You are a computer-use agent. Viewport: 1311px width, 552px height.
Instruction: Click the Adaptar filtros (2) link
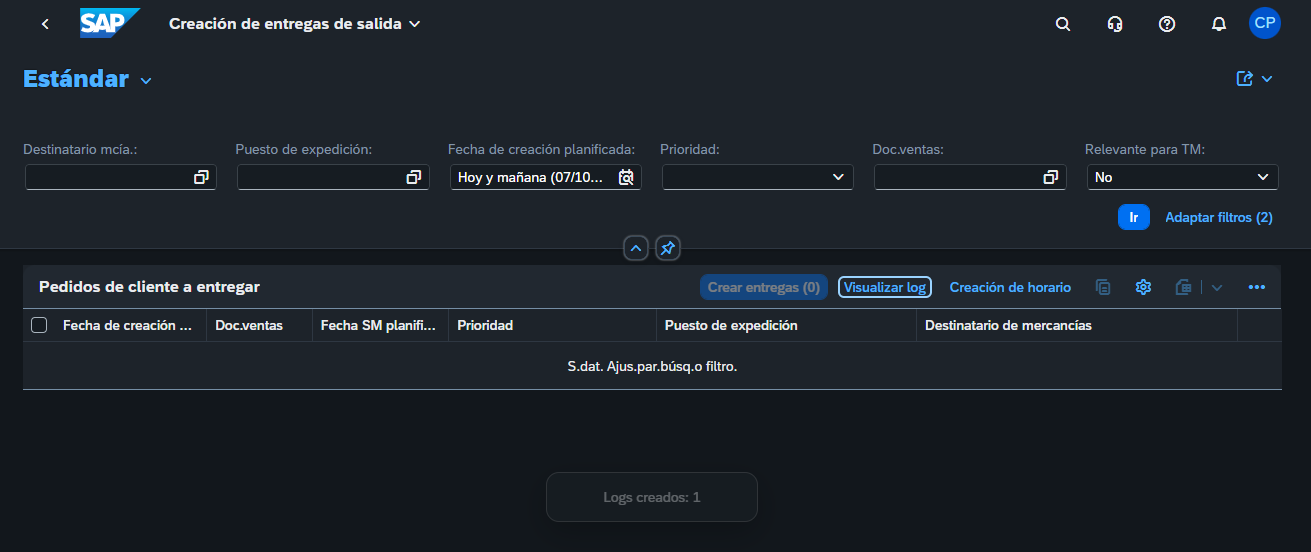[x=1218, y=217]
